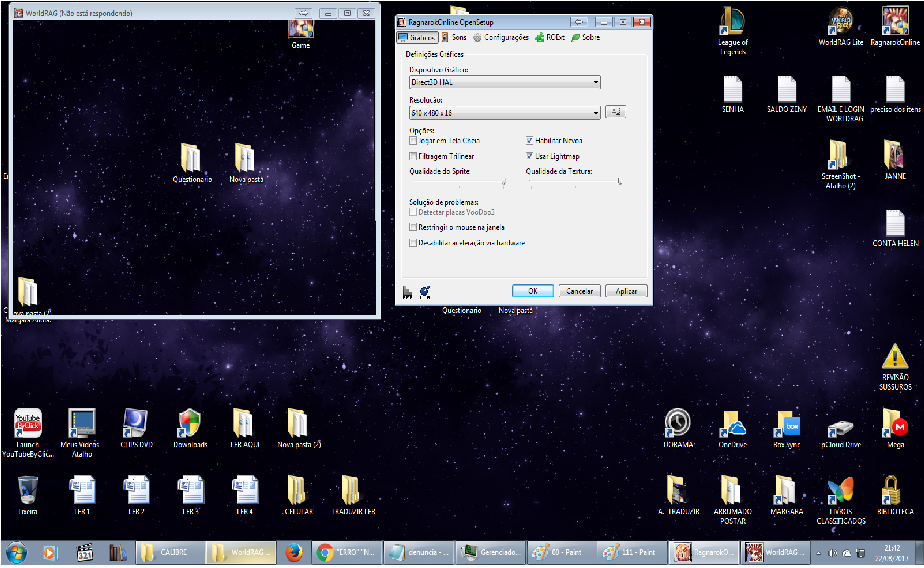Open Firefox from the taskbar
Viewport: 924px width, 568px height.
click(x=293, y=553)
